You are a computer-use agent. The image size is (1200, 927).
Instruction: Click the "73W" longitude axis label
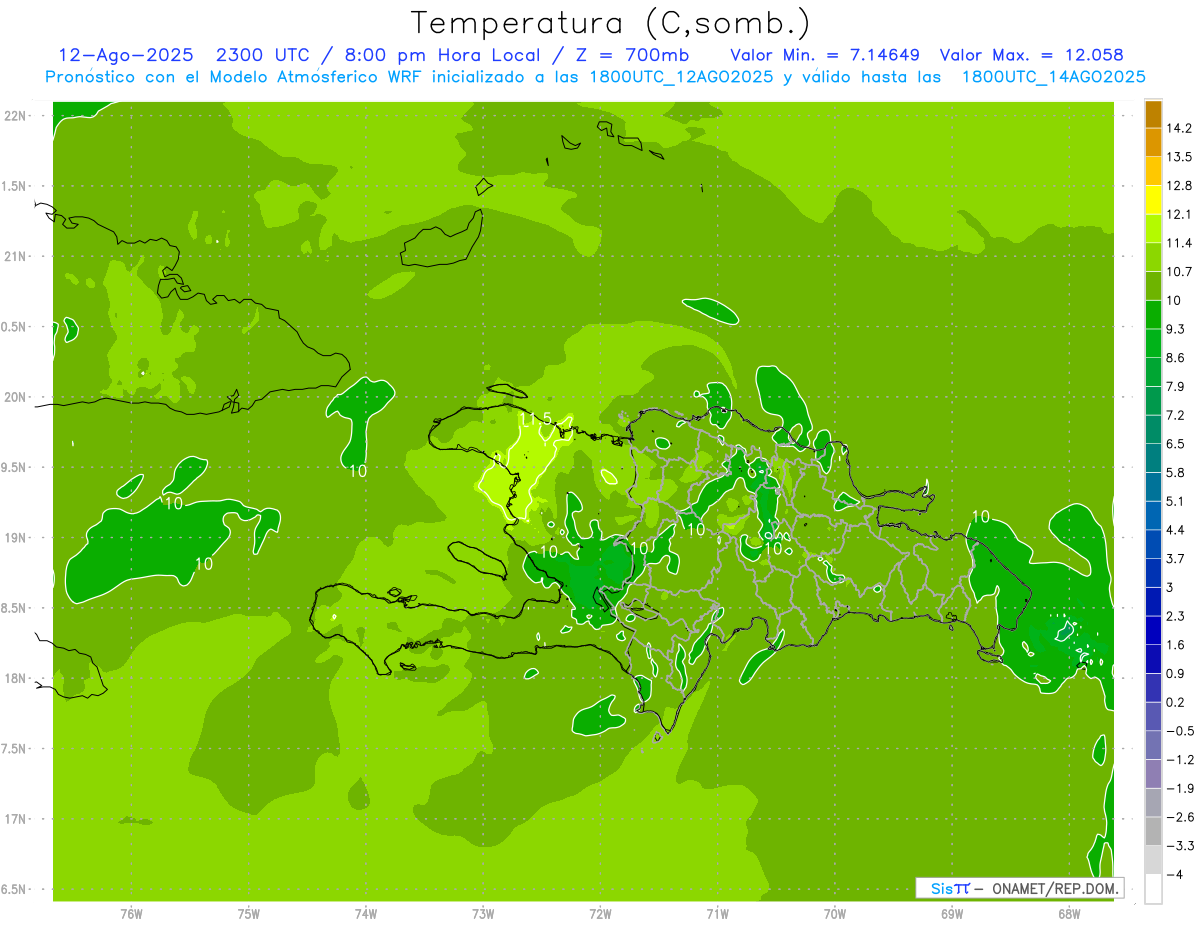(483, 914)
